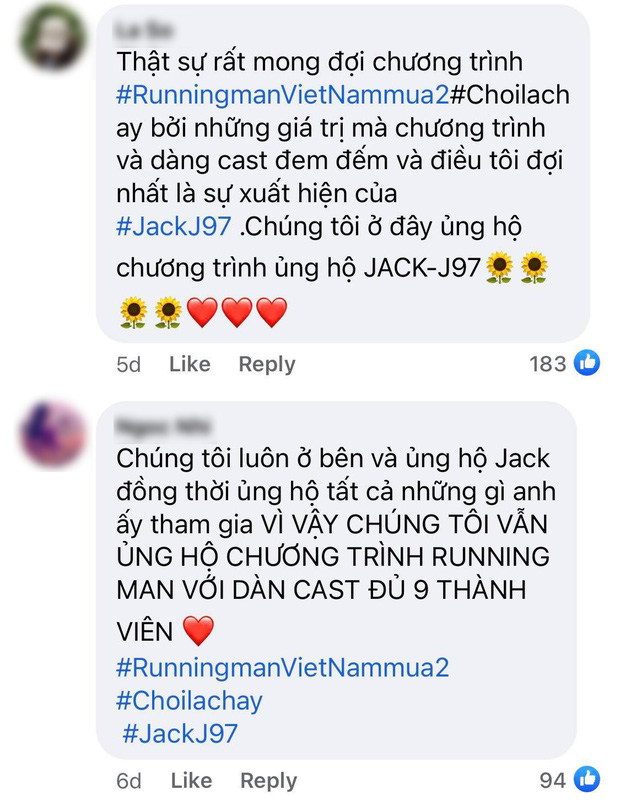Viewport: 620px width, 806px height.
Task: Open #JackJ97 hashtag in first comment
Action: [x=174, y=227]
